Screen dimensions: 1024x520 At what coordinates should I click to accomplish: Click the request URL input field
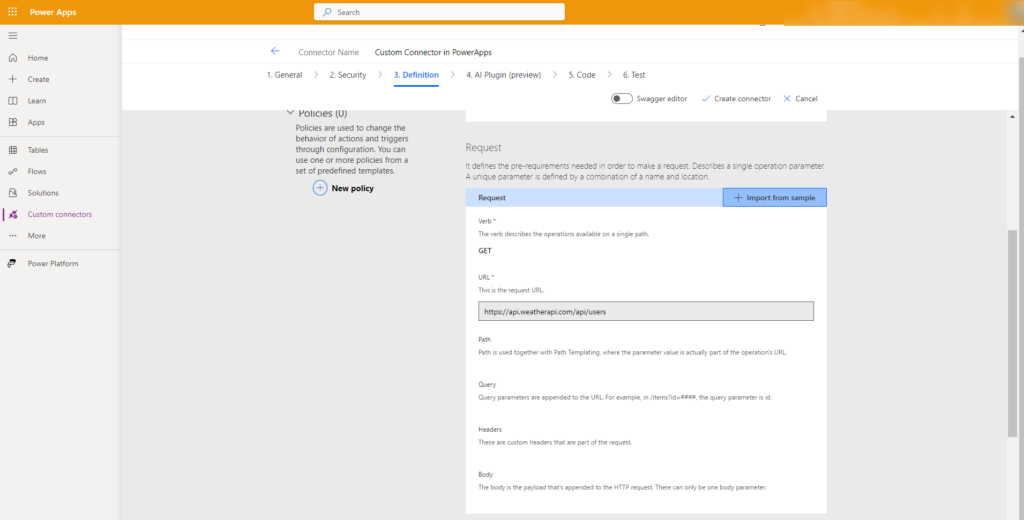646,311
